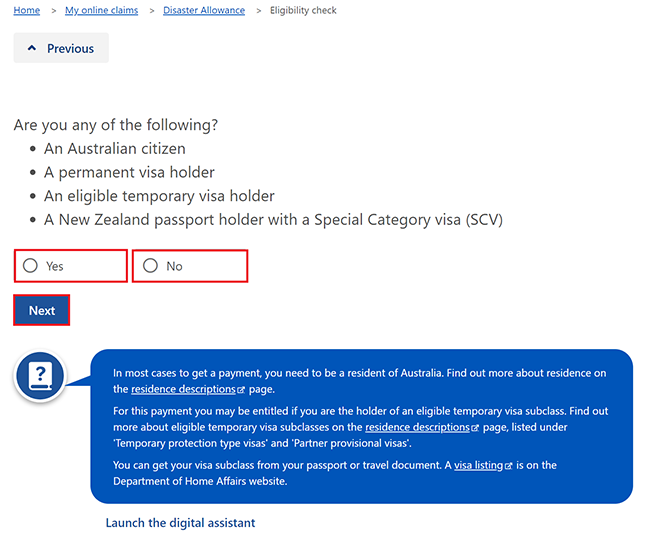Click the Next button
The width and height of the screenshot is (650, 541).
[41, 310]
